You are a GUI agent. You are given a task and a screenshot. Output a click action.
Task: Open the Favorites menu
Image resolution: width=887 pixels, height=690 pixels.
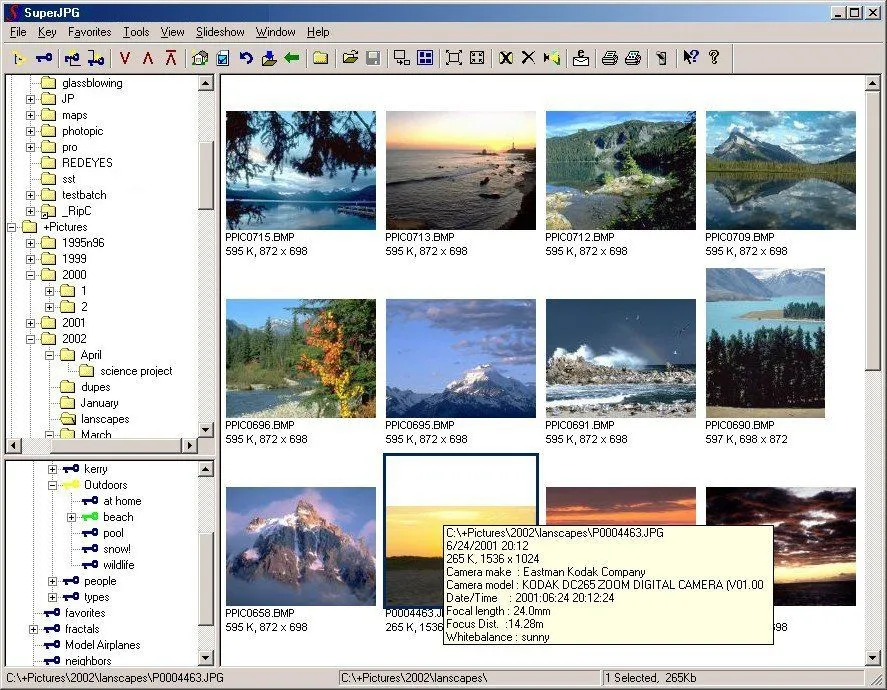point(89,31)
